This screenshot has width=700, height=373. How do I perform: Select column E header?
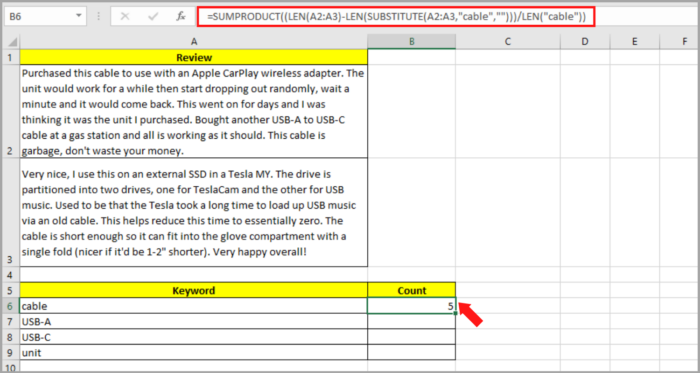click(x=634, y=42)
